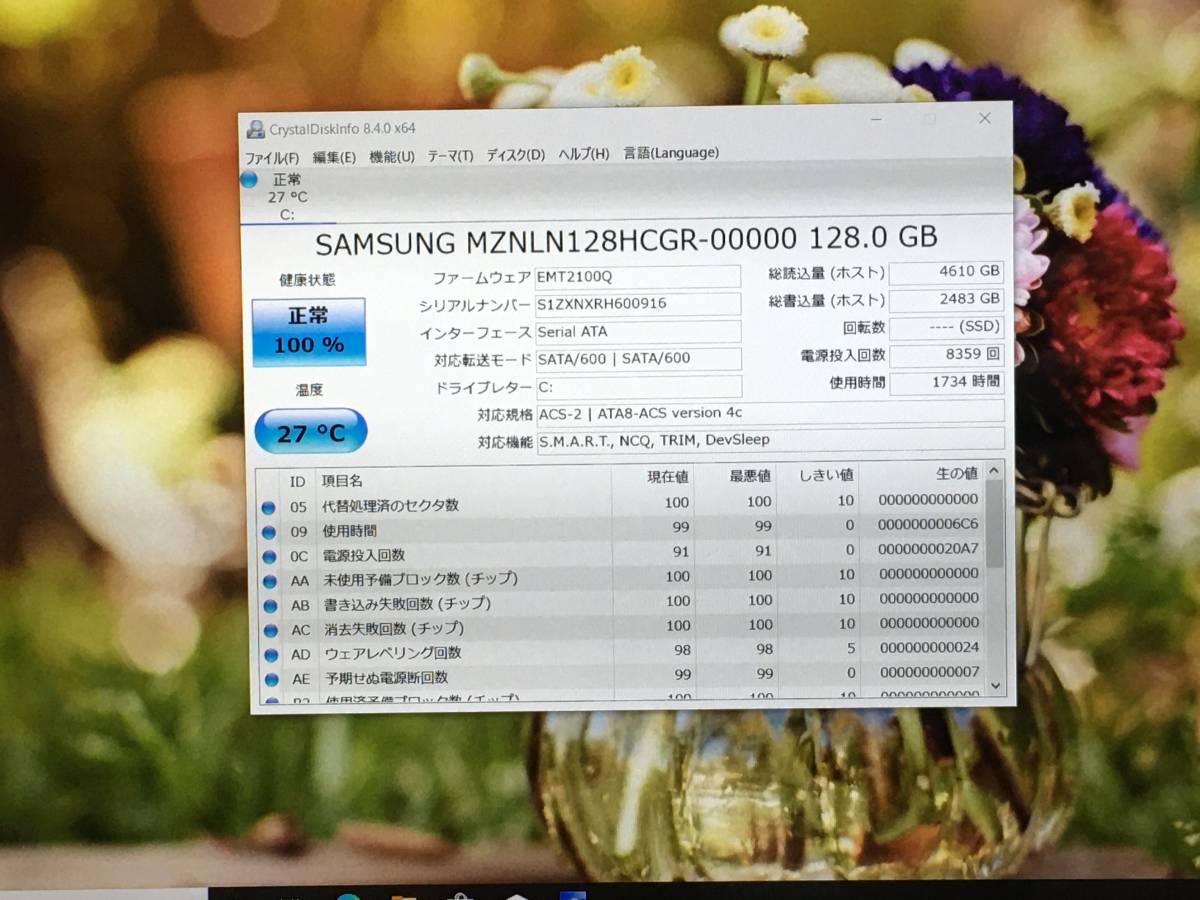Screen dimensions: 1200x900
Task: Click the status dot beside 使用時間 attribute
Action: coord(269,530)
